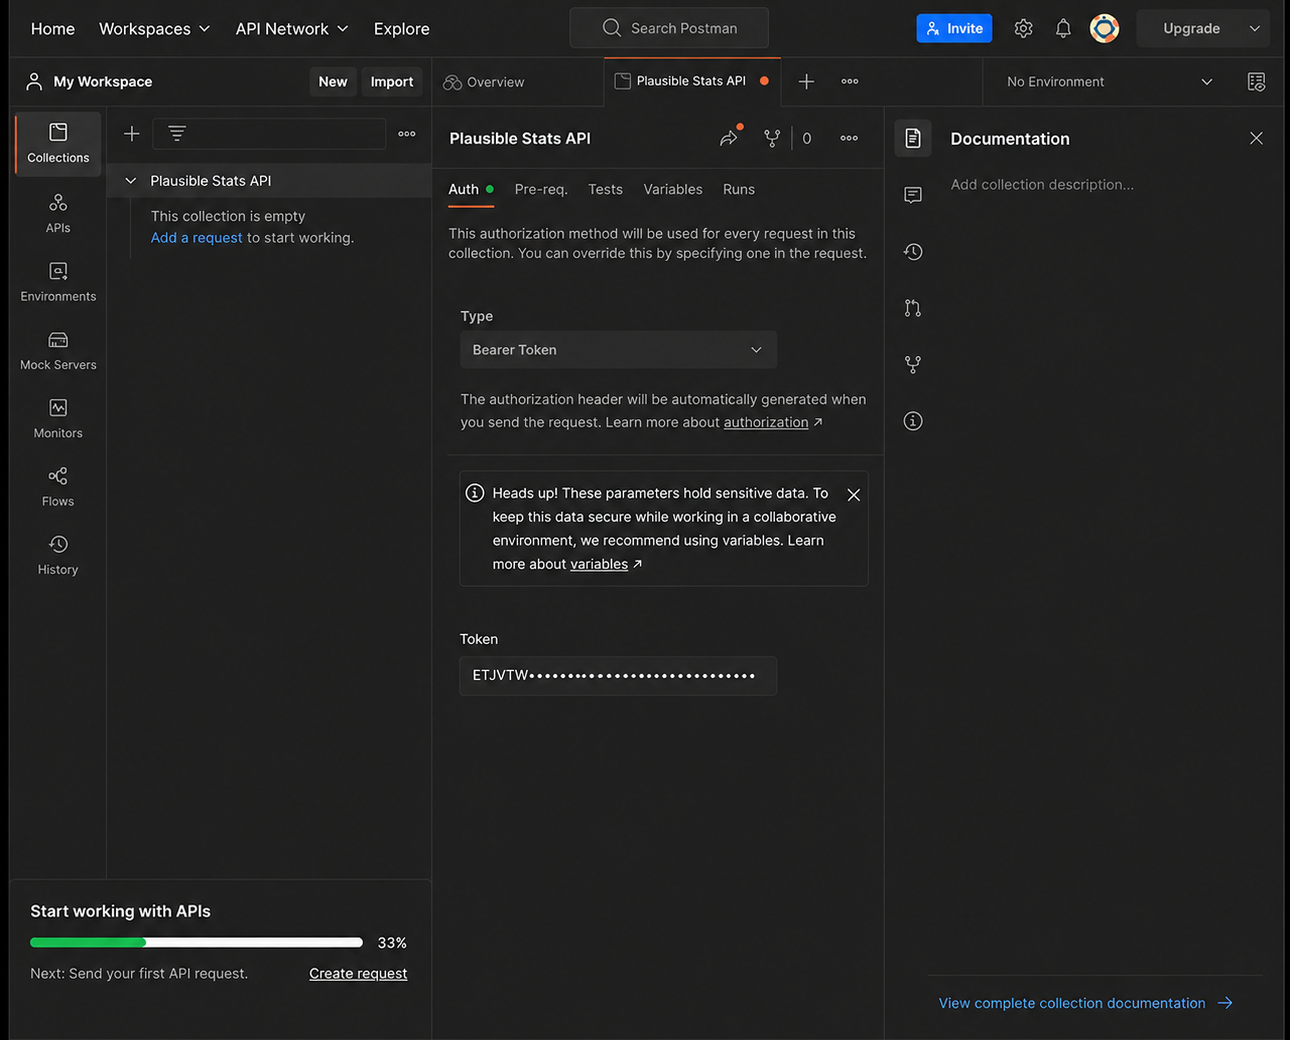Expand the Upgrade button arrow
The width and height of the screenshot is (1290, 1040).
click(x=1254, y=28)
